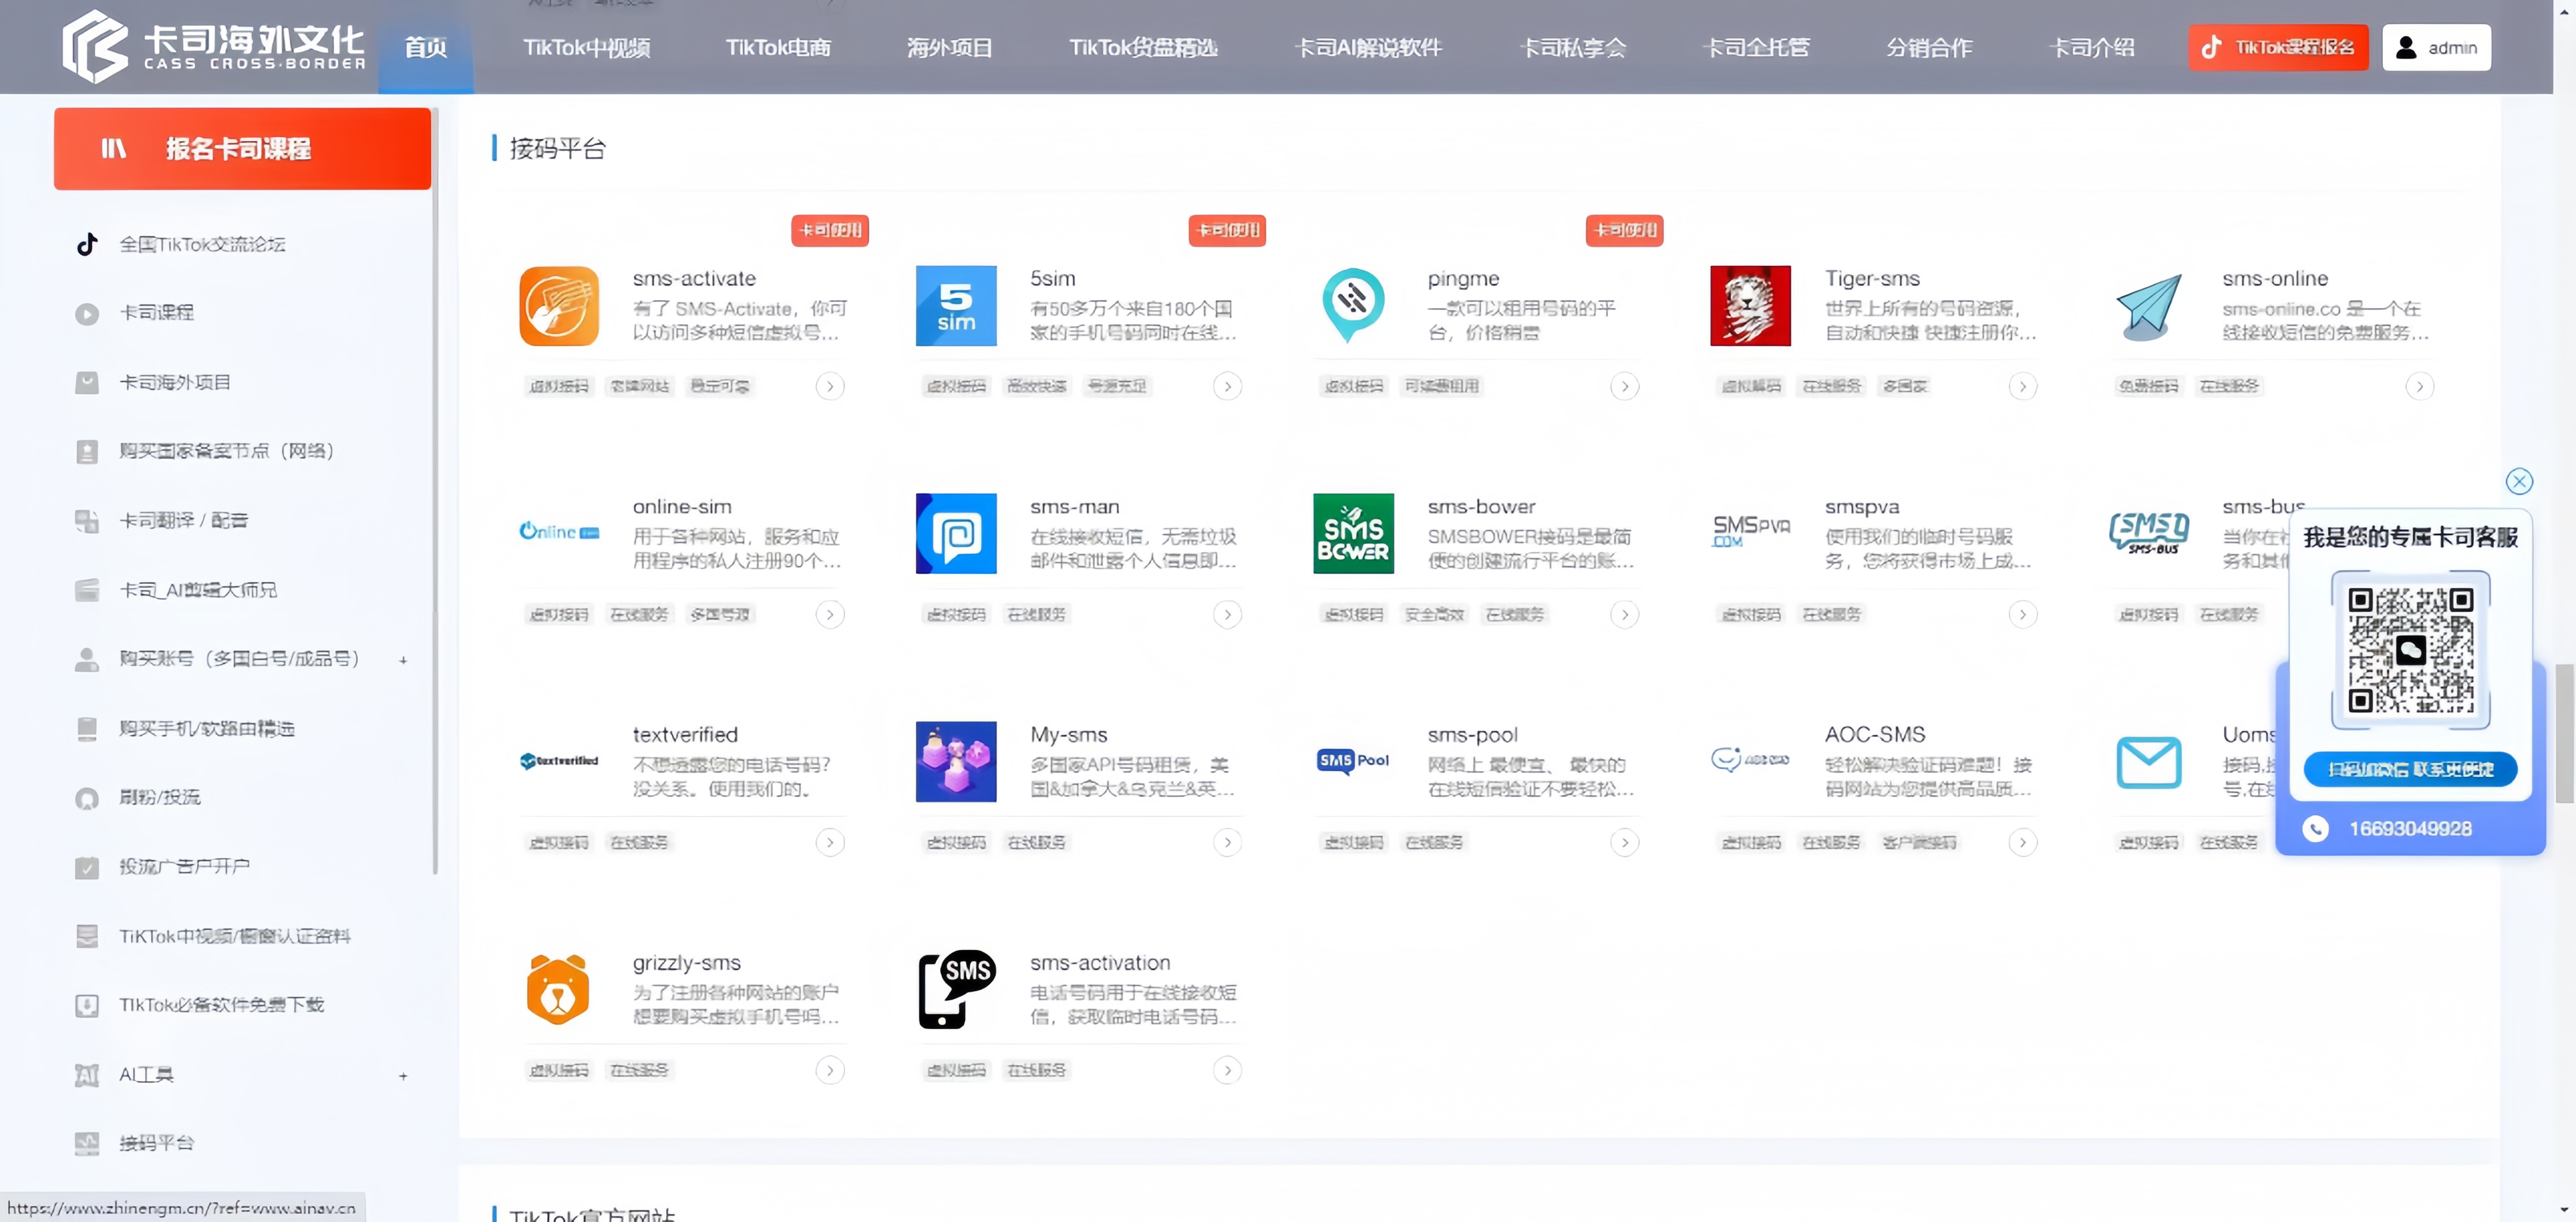Click the icon beside 卡司海外项目
The image size is (2576, 1222).
tap(87, 383)
